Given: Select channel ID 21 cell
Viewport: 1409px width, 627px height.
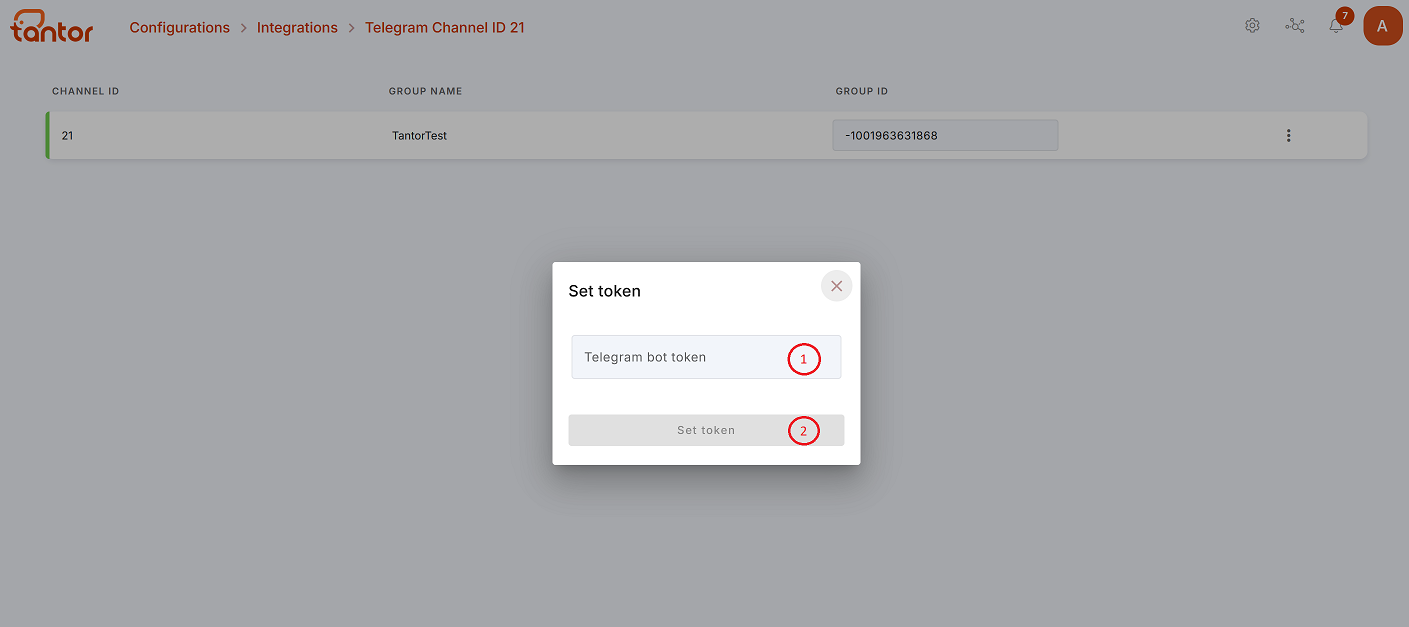Looking at the screenshot, I should pos(67,135).
